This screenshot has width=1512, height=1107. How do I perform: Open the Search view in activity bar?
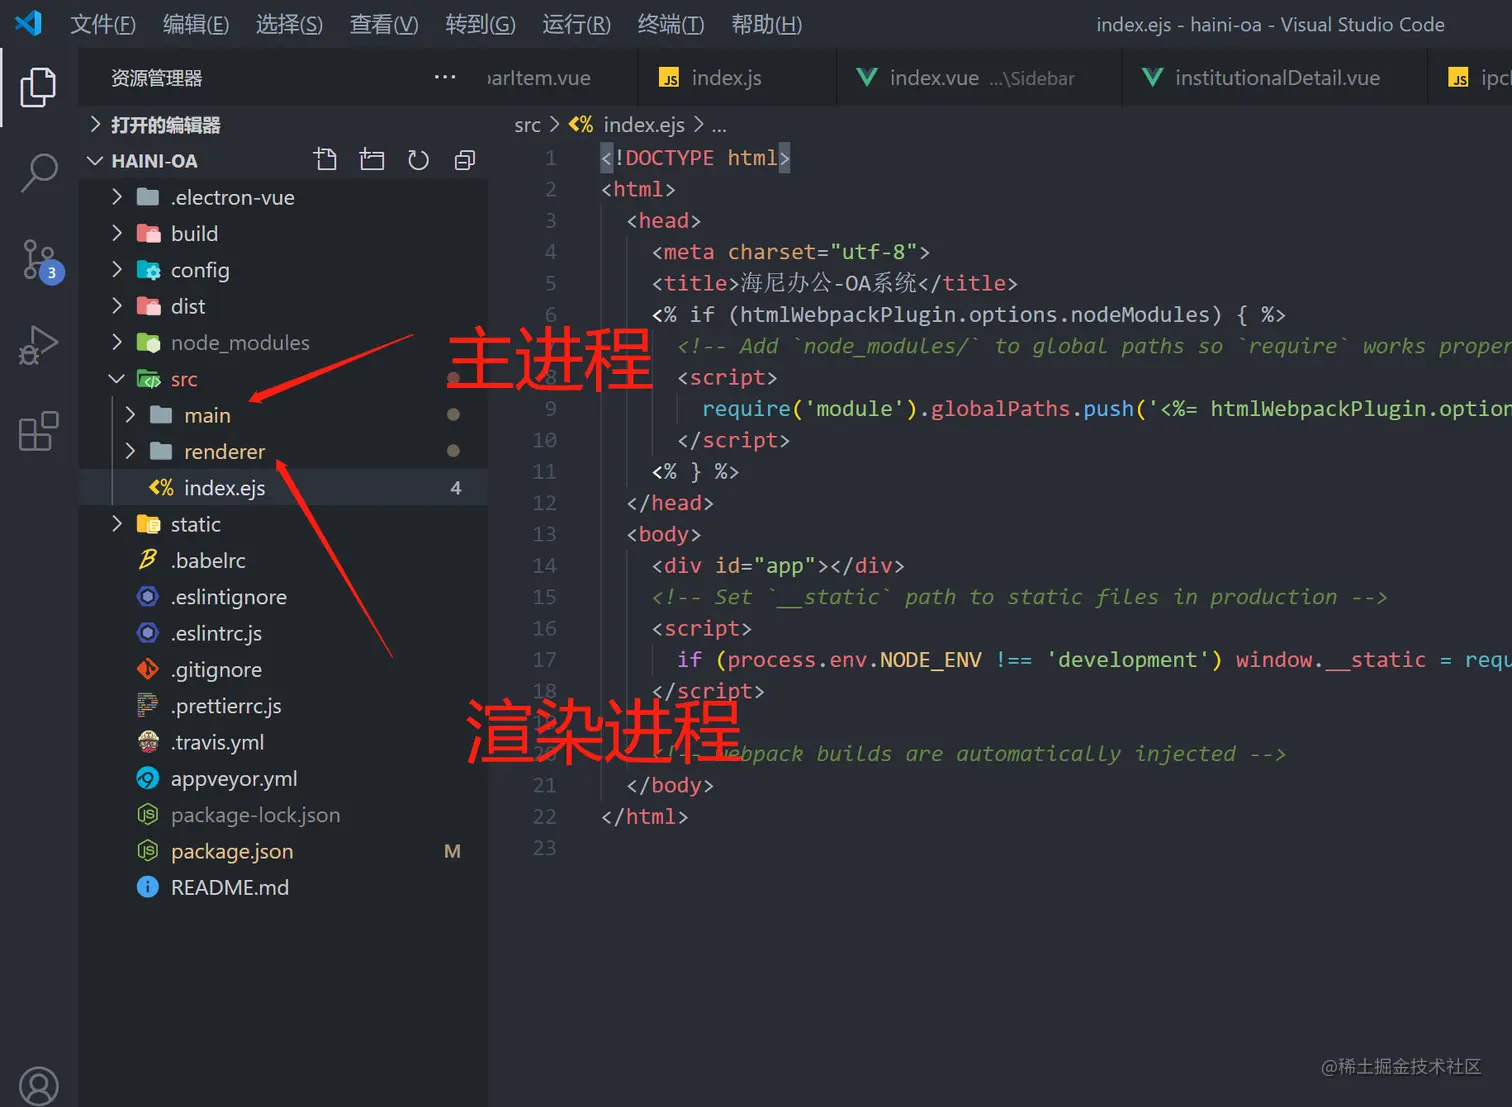click(39, 173)
